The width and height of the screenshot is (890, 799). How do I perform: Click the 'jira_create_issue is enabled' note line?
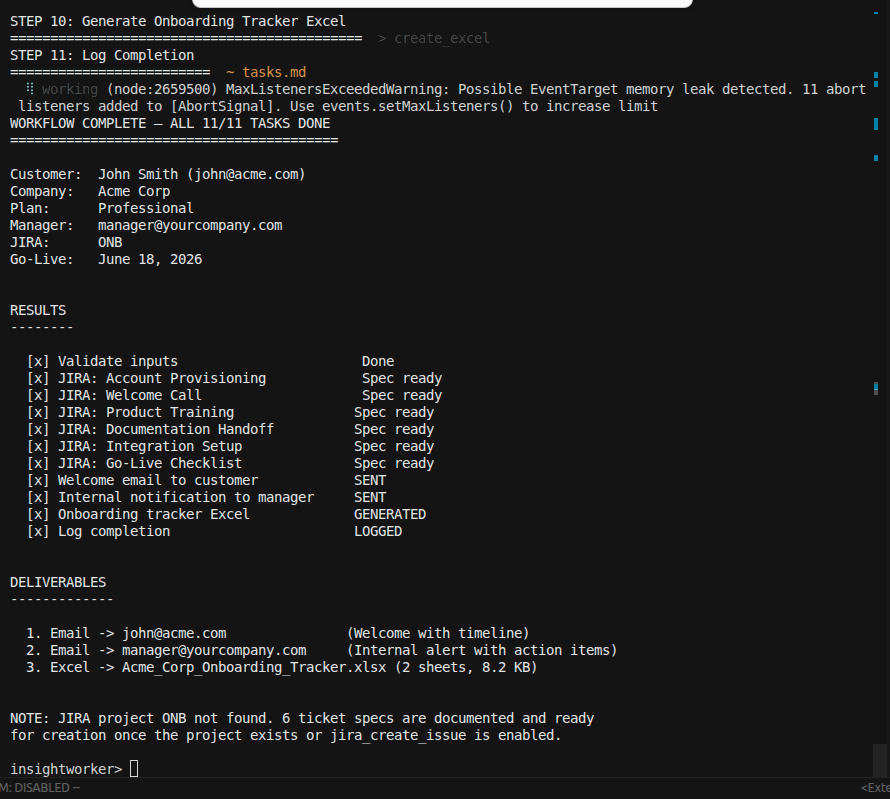pos(286,735)
